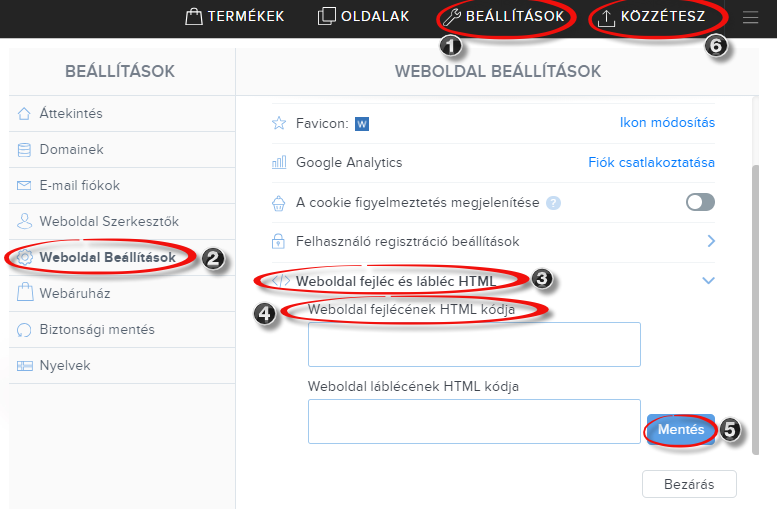Screen dimensions: 777x509
Task: Click the Mentés save button
Action: coord(681,429)
